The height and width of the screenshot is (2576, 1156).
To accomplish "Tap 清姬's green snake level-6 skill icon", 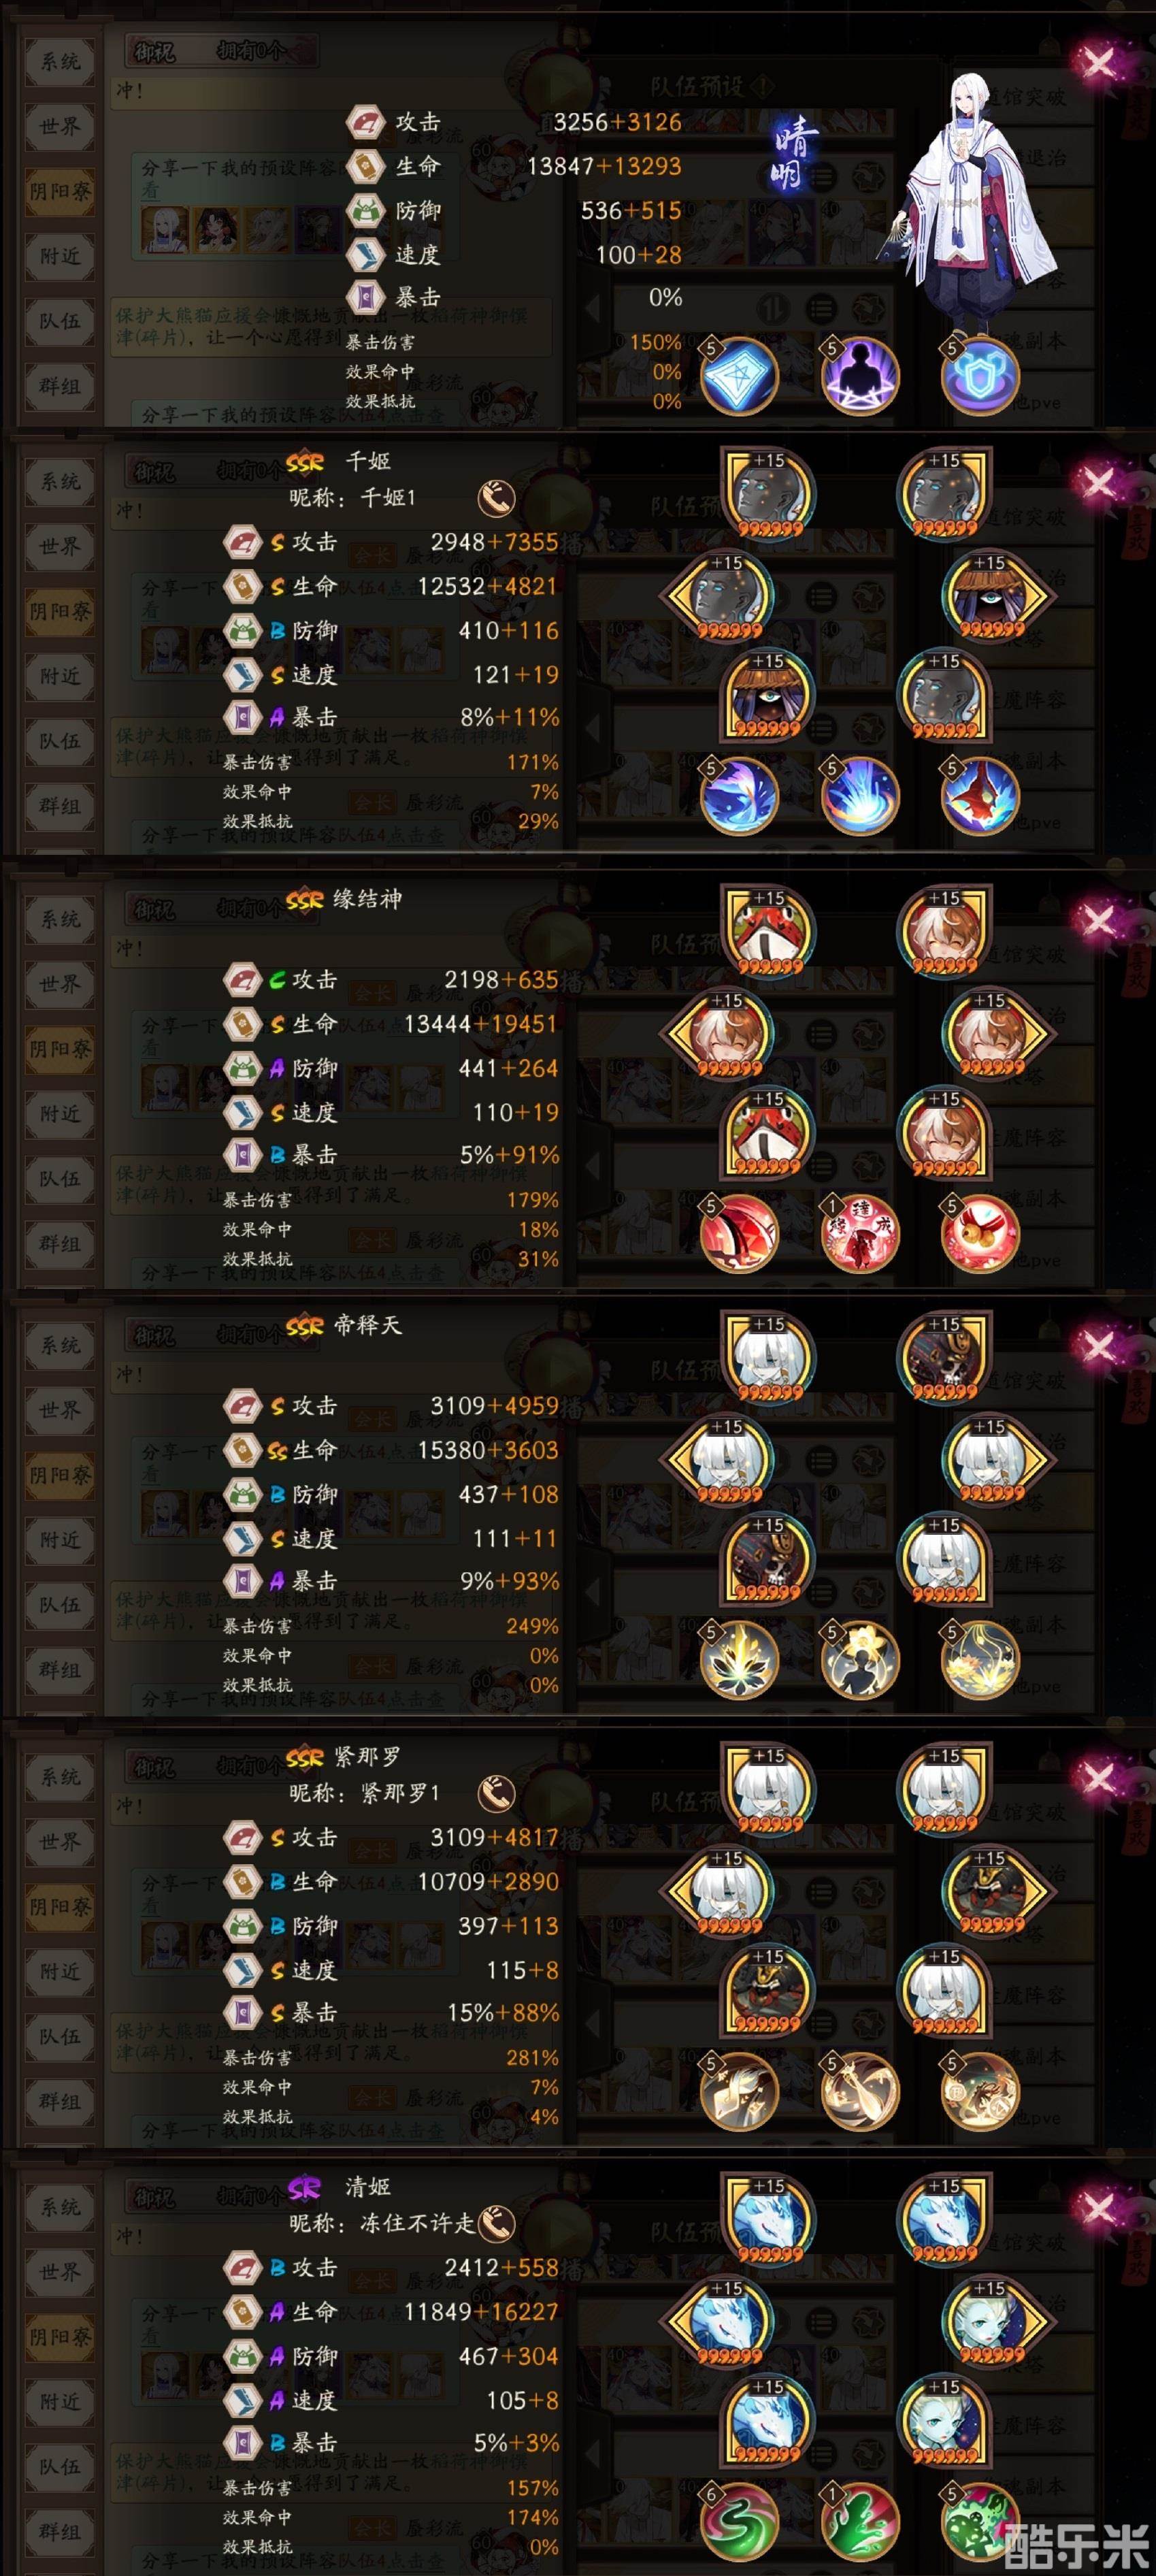I will click(739, 2522).
